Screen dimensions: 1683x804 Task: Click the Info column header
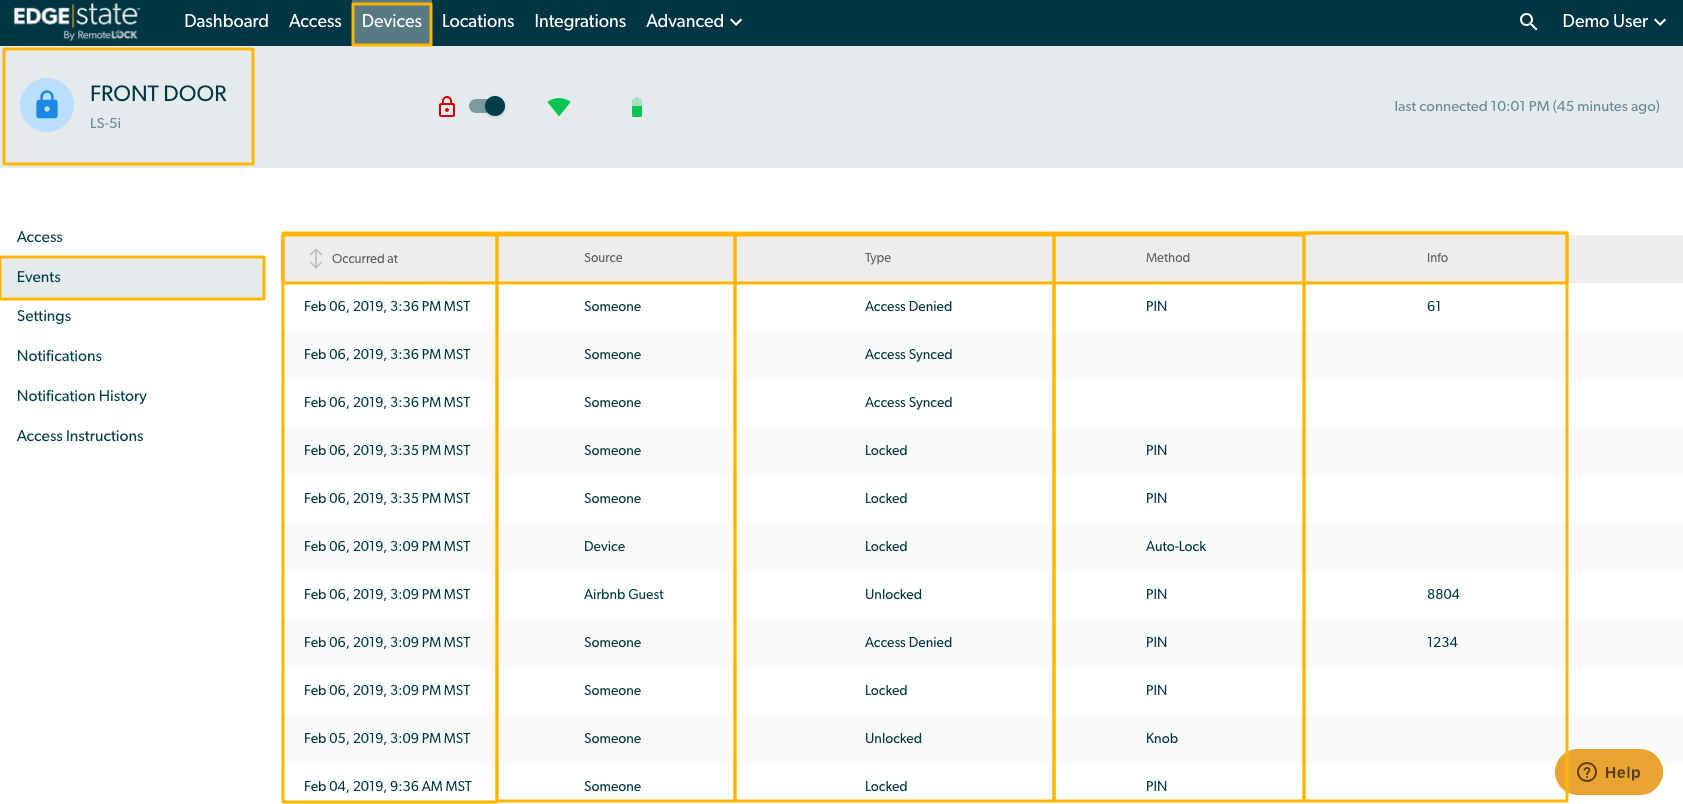click(x=1437, y=258)
